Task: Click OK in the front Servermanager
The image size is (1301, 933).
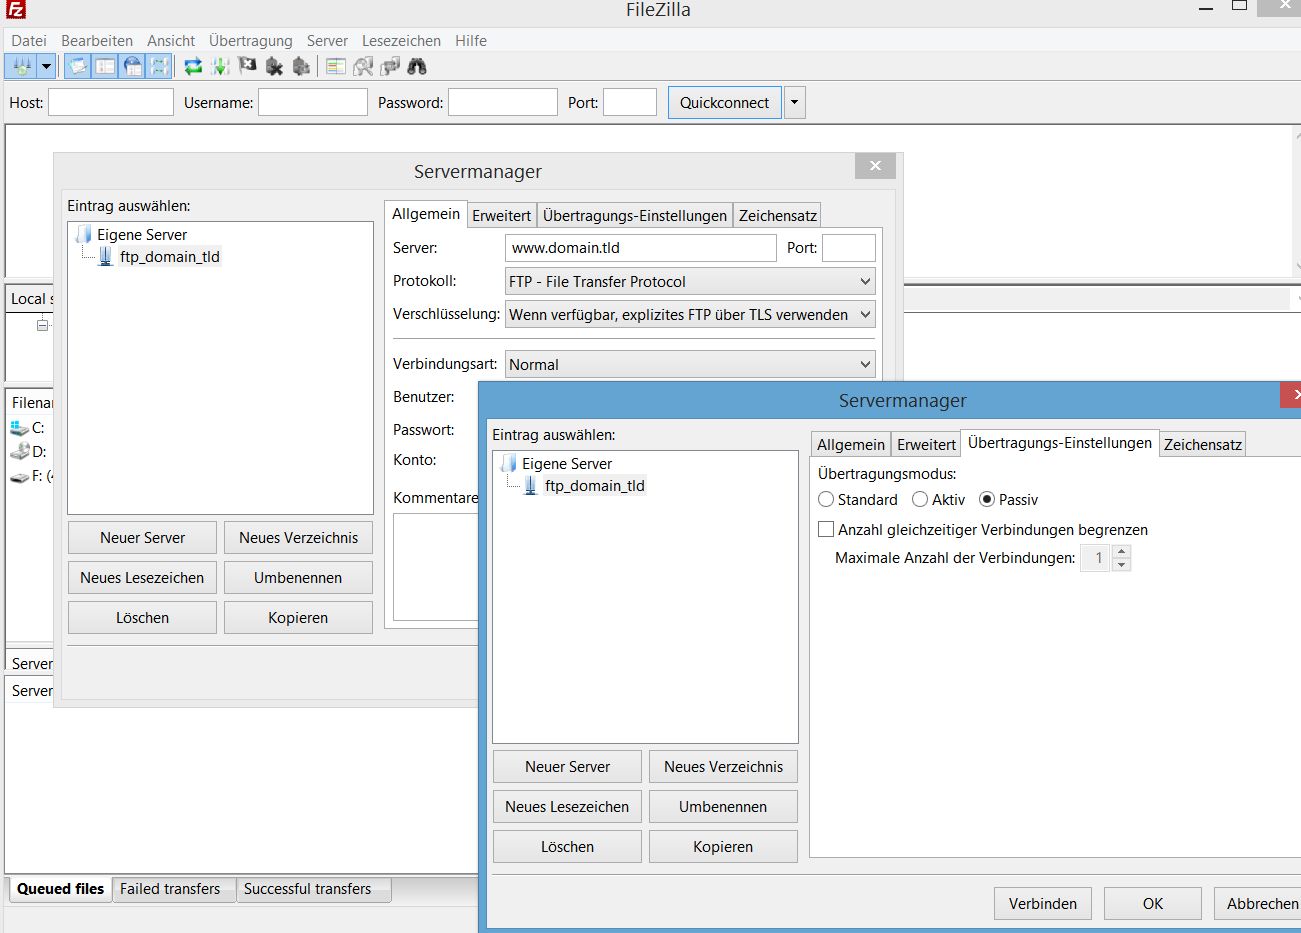Action: pyautogui.click(x=1153, y=903)
